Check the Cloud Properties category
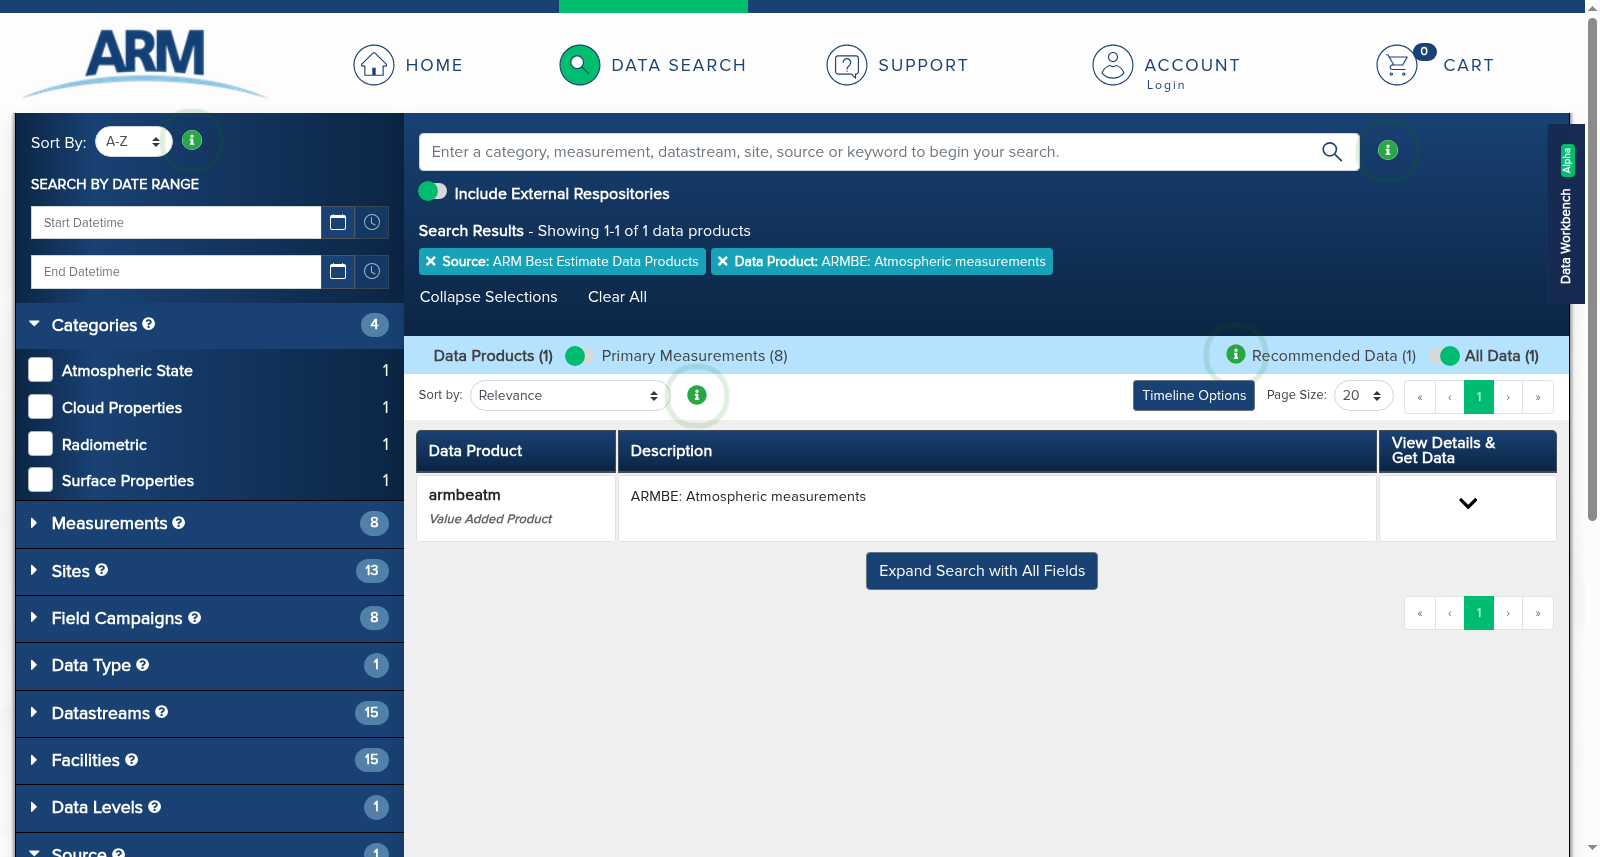The image size is (1600, 857). tap(41, 407)
